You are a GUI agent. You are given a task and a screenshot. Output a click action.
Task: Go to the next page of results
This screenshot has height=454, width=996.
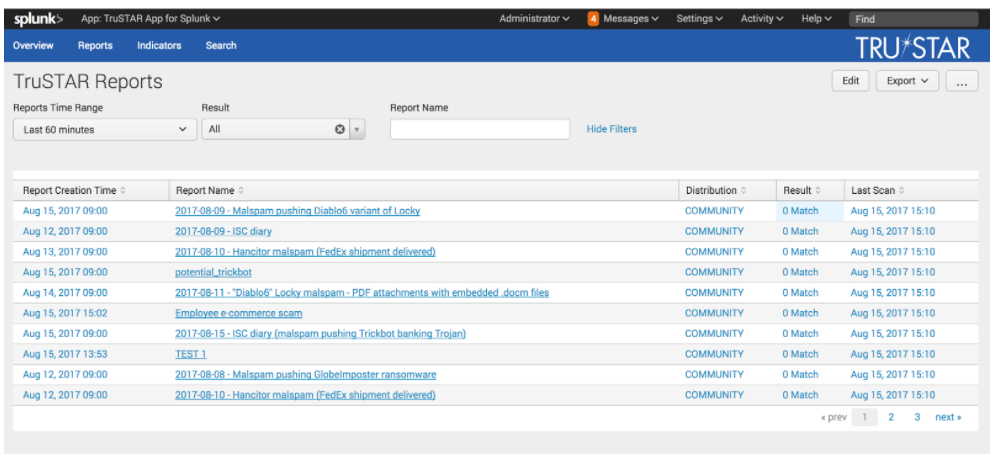(x=947, y=417)
